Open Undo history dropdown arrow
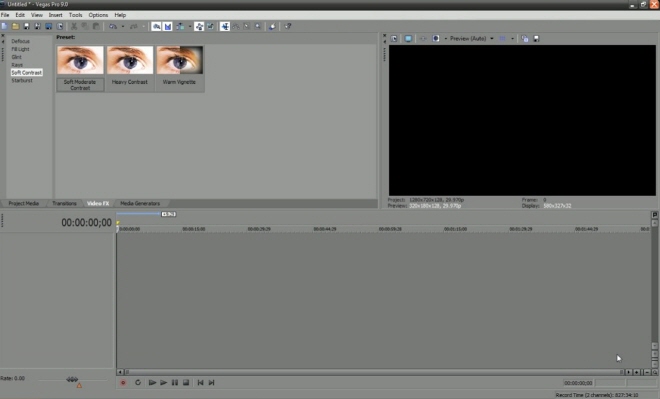This screenshot has height=399, width=660. coord(123,26)
